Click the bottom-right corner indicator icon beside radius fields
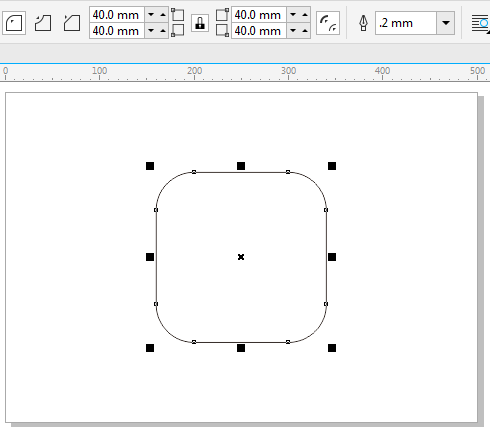 pos(222,30)
